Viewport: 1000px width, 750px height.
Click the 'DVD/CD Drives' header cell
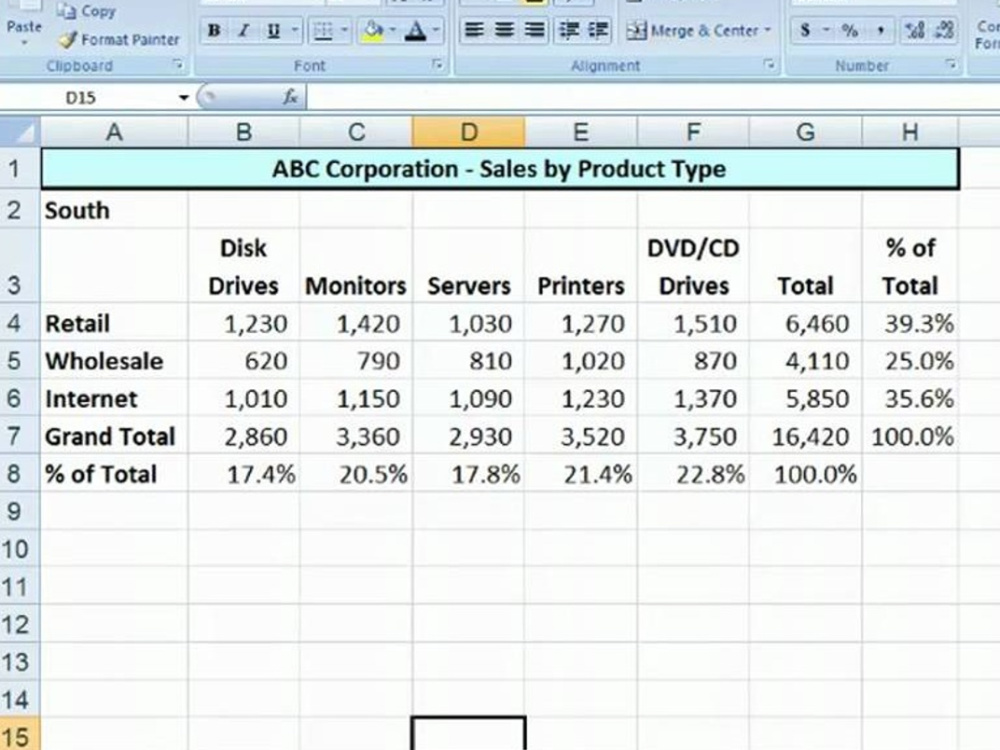[693, 266]
